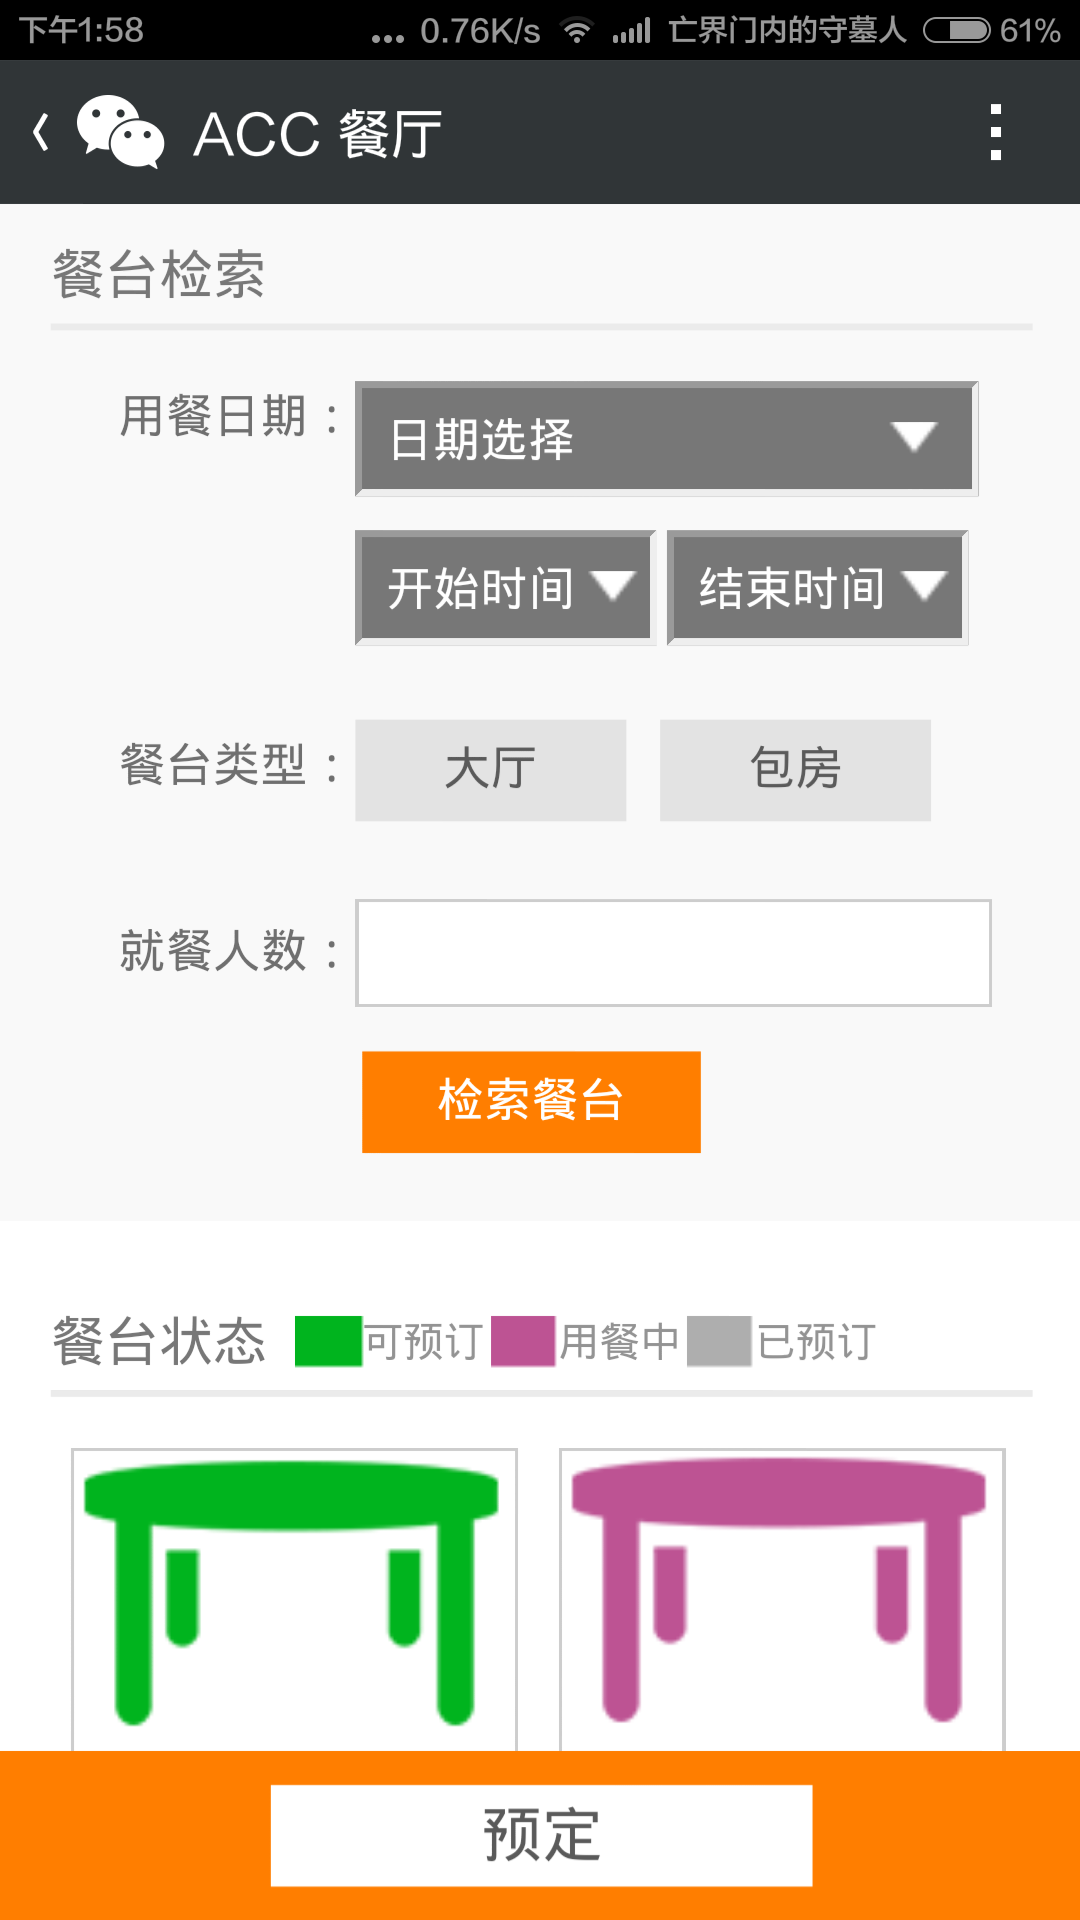Open the three-dot overflow menu
The height and width of the screenshot is (1920, 1080).
(x=995, y=132)
